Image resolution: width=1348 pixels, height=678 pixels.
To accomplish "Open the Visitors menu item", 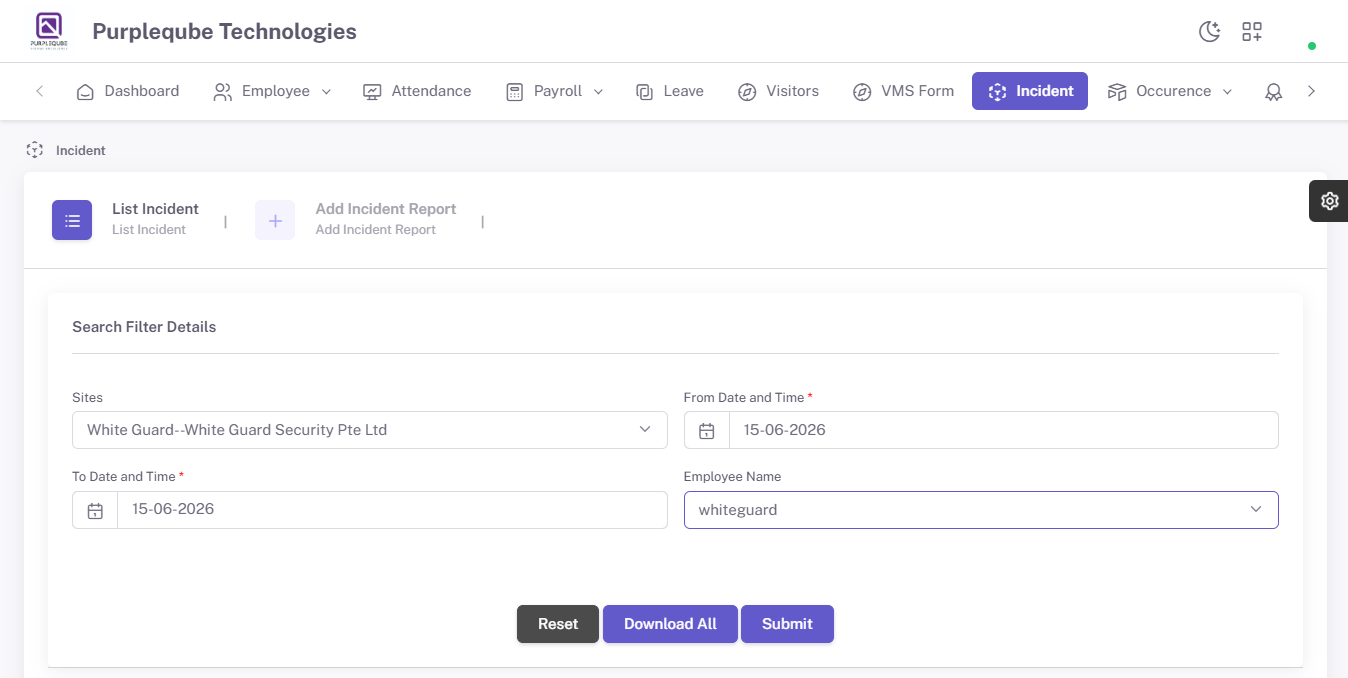I will pyautogui.click(x=778, y=91).
